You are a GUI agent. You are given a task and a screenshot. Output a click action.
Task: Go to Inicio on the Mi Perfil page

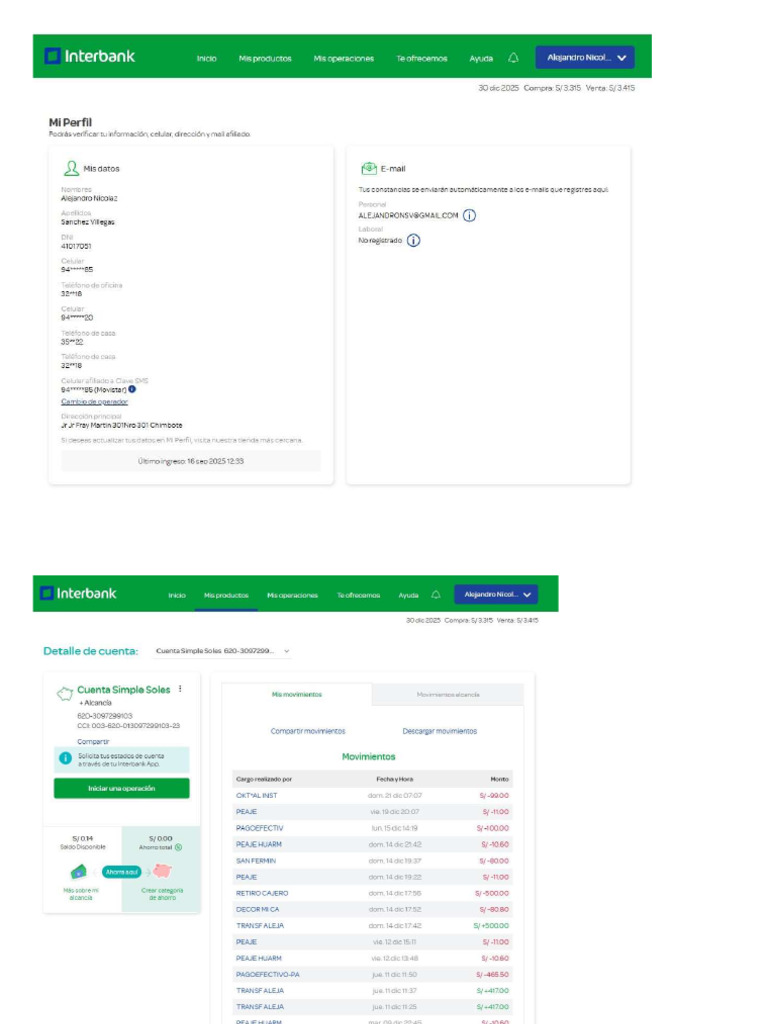(x=206, y=59)
